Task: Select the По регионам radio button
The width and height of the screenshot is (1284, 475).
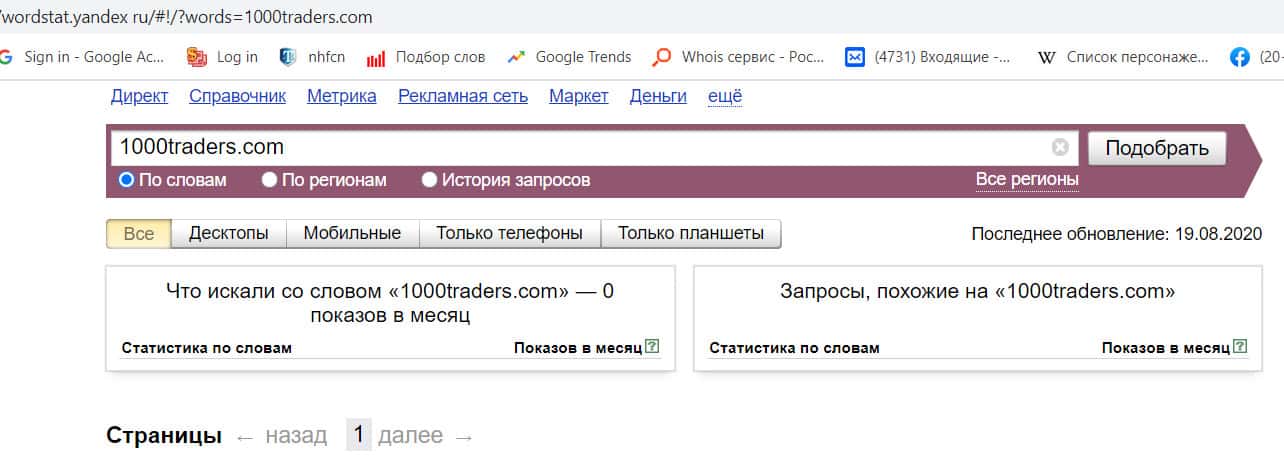Action: click(x=269, y=180)
